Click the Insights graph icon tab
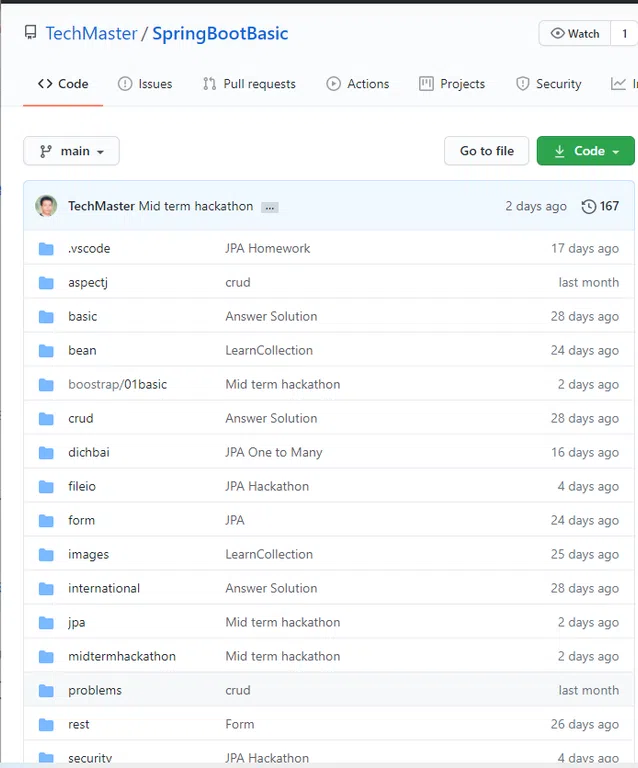Image resolution: width=638 pixels, height=768 pixels. [x=618, y=84]
